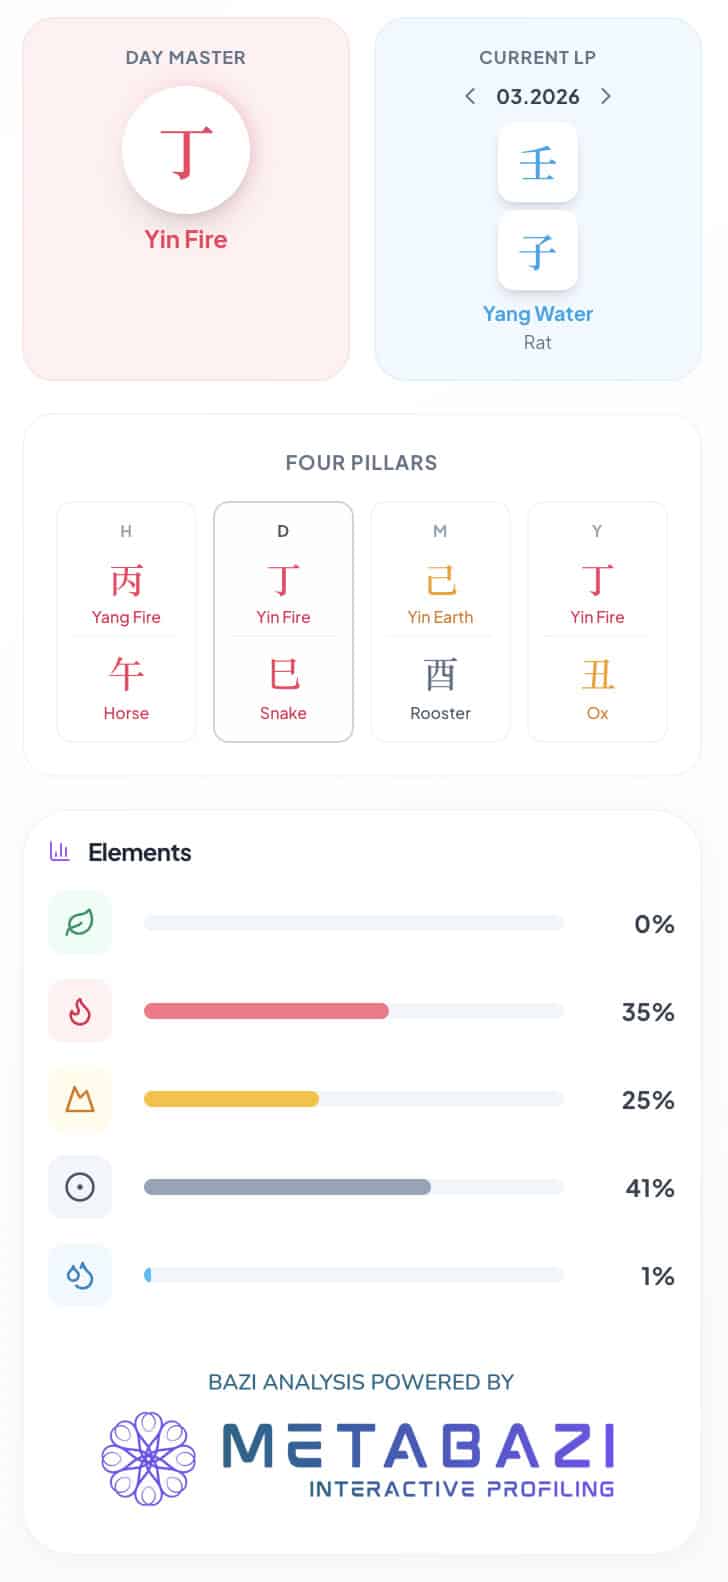
Task: Click the Wood element leaf icon
Action: [80, 923]
